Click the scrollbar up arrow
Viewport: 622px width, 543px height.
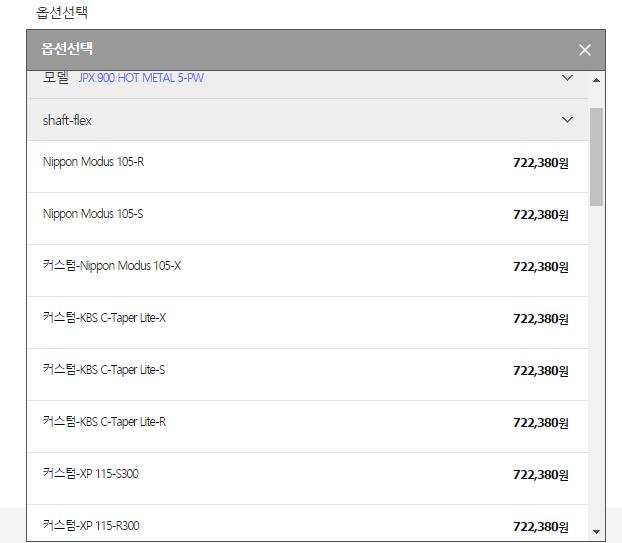(x=597, y=79)
